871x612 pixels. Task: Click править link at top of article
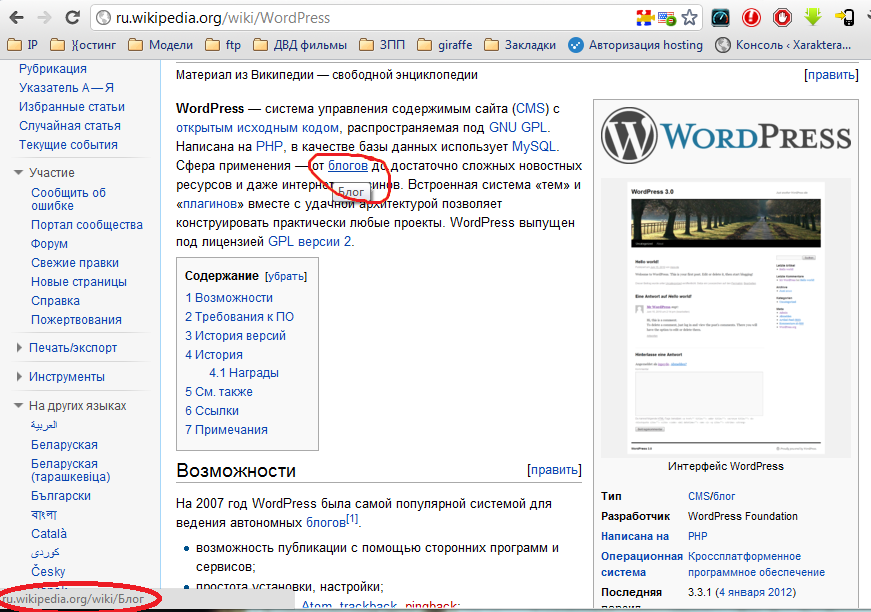831,75
